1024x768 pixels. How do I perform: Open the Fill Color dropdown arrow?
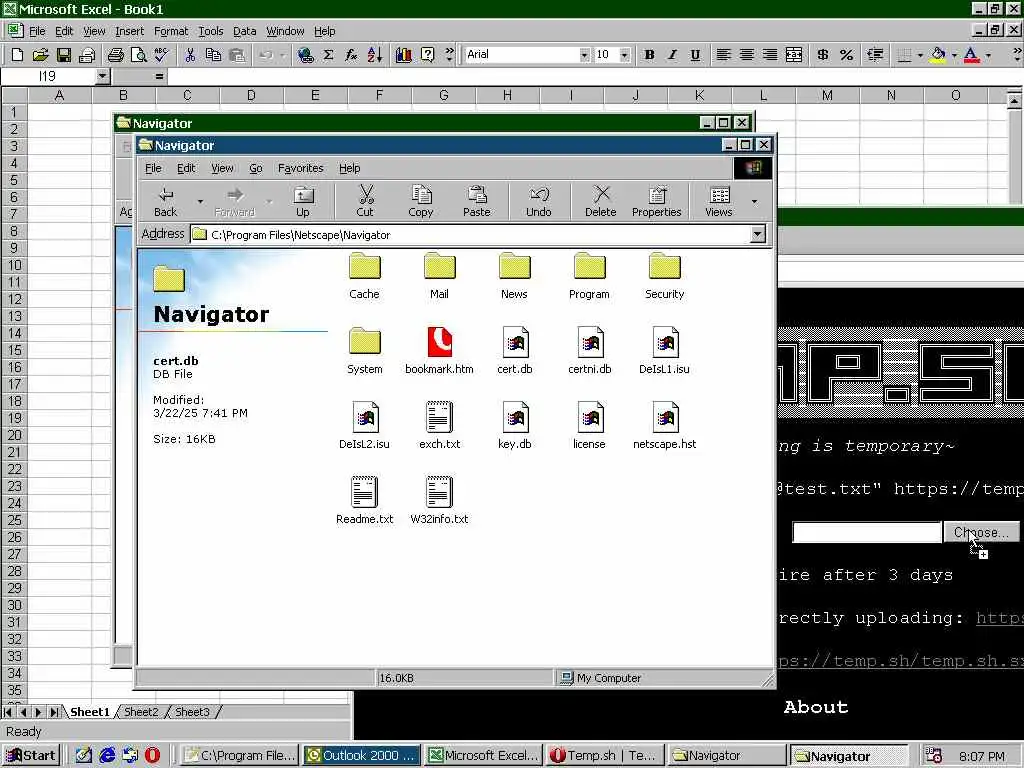coord(954,56)
